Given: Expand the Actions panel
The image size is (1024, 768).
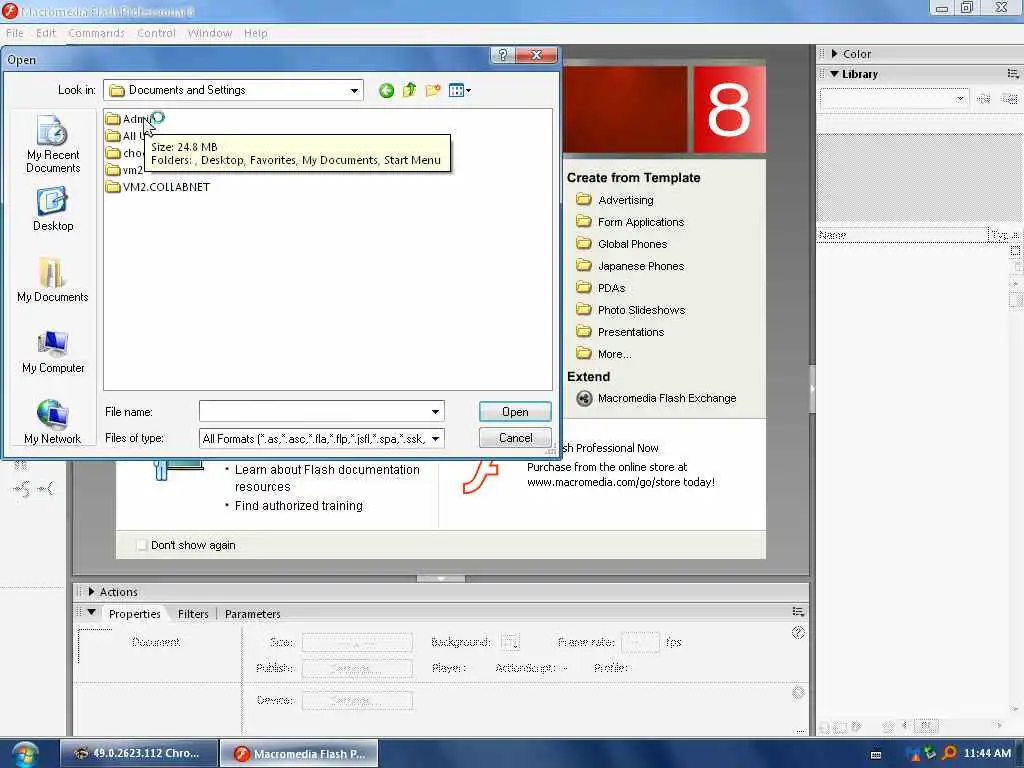Looking at the screenshot, I should pyautogui.click(x=91, y=592).
